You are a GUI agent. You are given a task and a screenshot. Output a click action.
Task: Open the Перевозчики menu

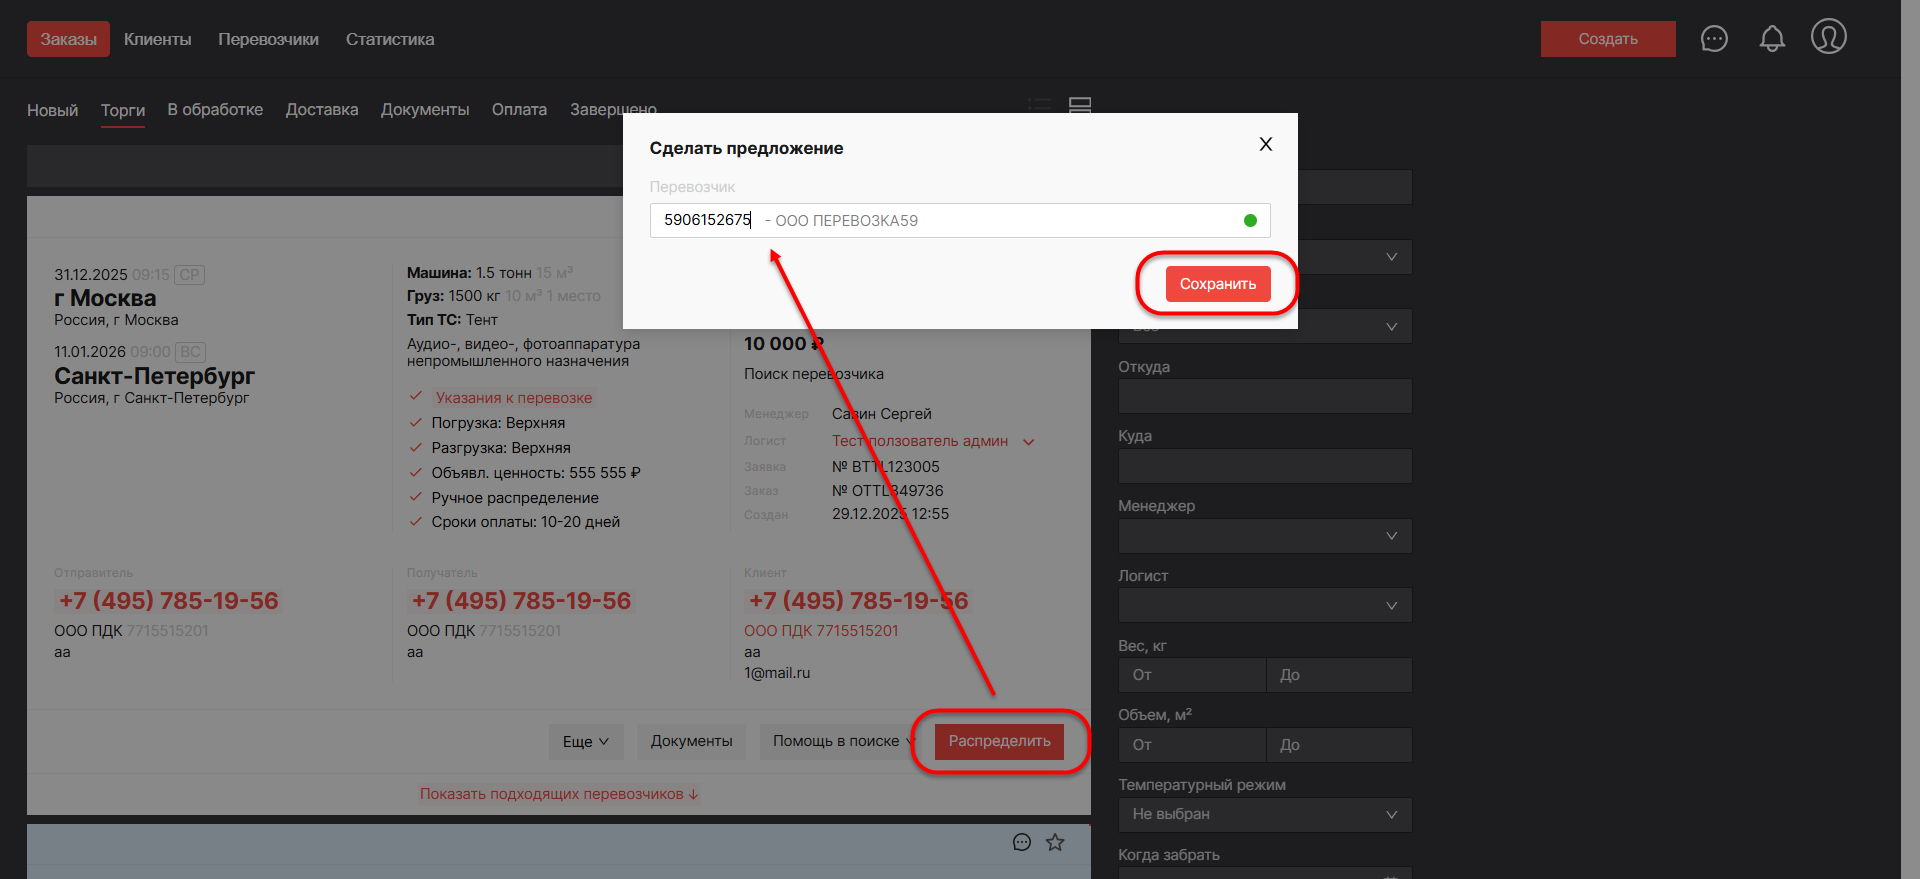[268, 39]
